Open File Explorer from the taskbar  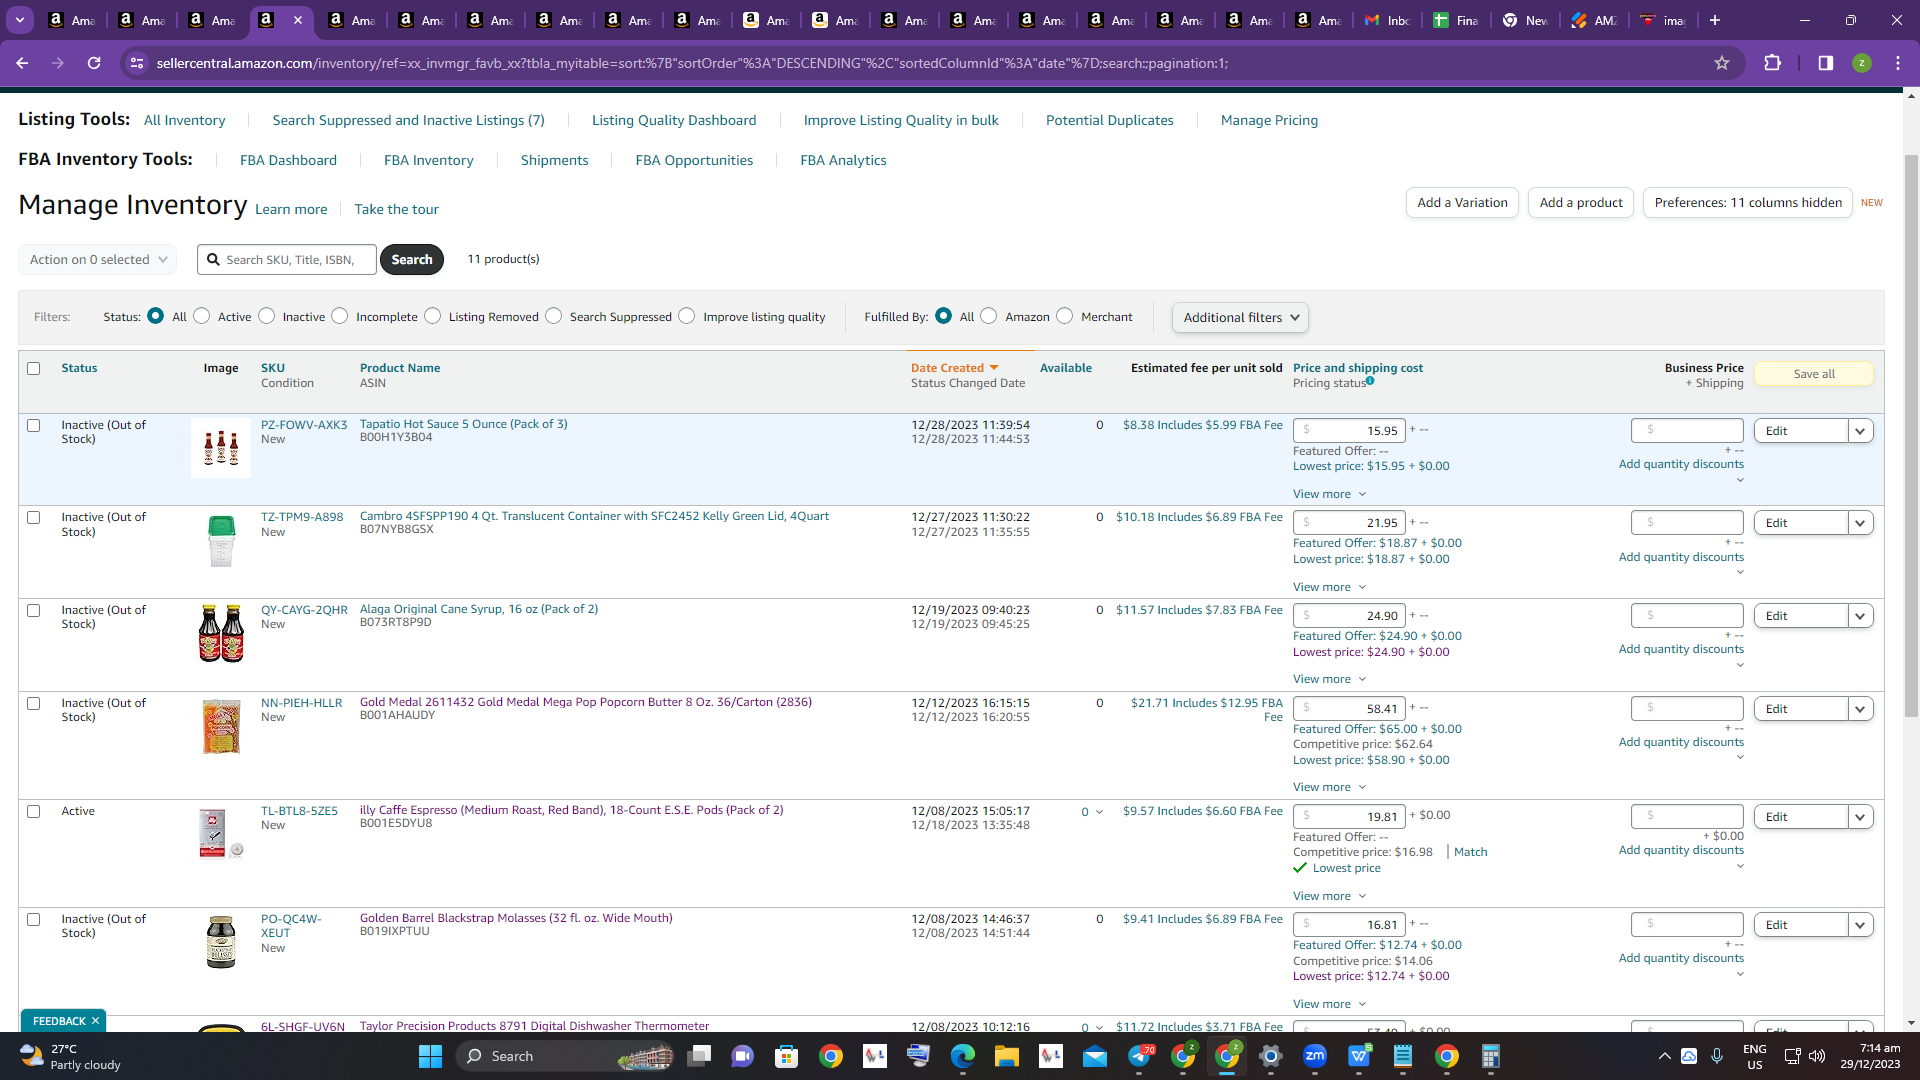pyautogui.click(x=1006, y=1056)
